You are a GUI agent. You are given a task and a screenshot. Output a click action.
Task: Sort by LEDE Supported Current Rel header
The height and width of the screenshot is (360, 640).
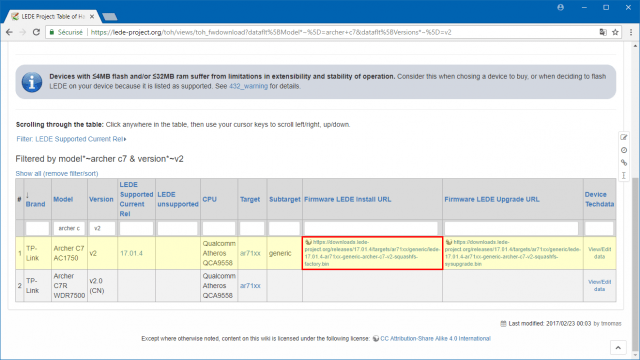point(136,199)
